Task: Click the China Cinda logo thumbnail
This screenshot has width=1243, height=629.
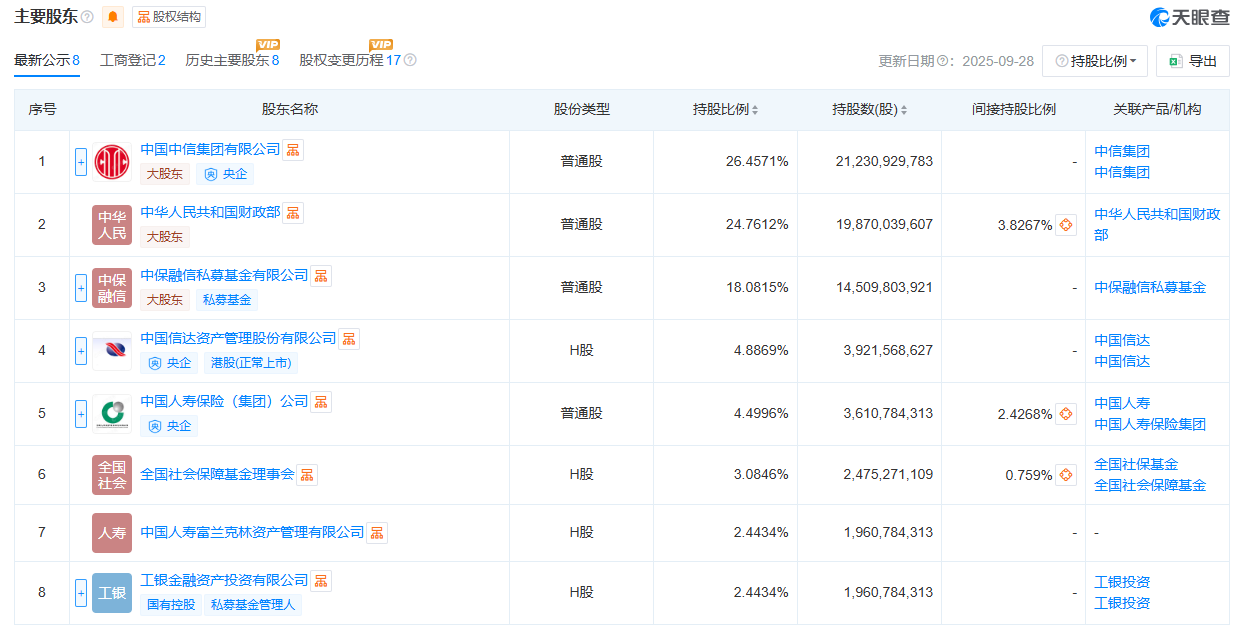Action: [112, 351]
